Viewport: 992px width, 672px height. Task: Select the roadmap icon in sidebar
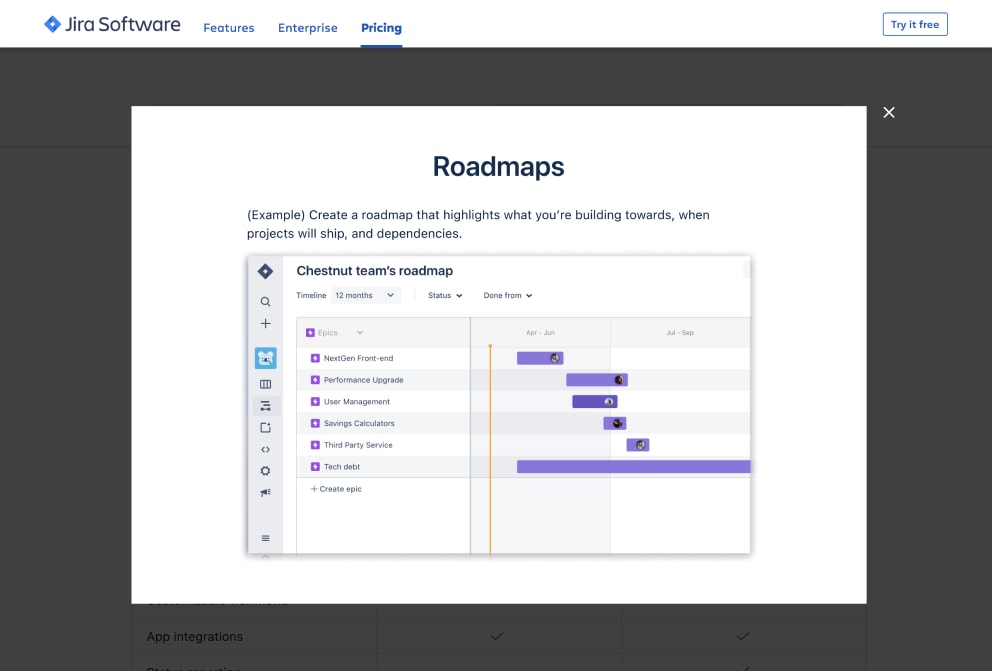click(265, 406)
